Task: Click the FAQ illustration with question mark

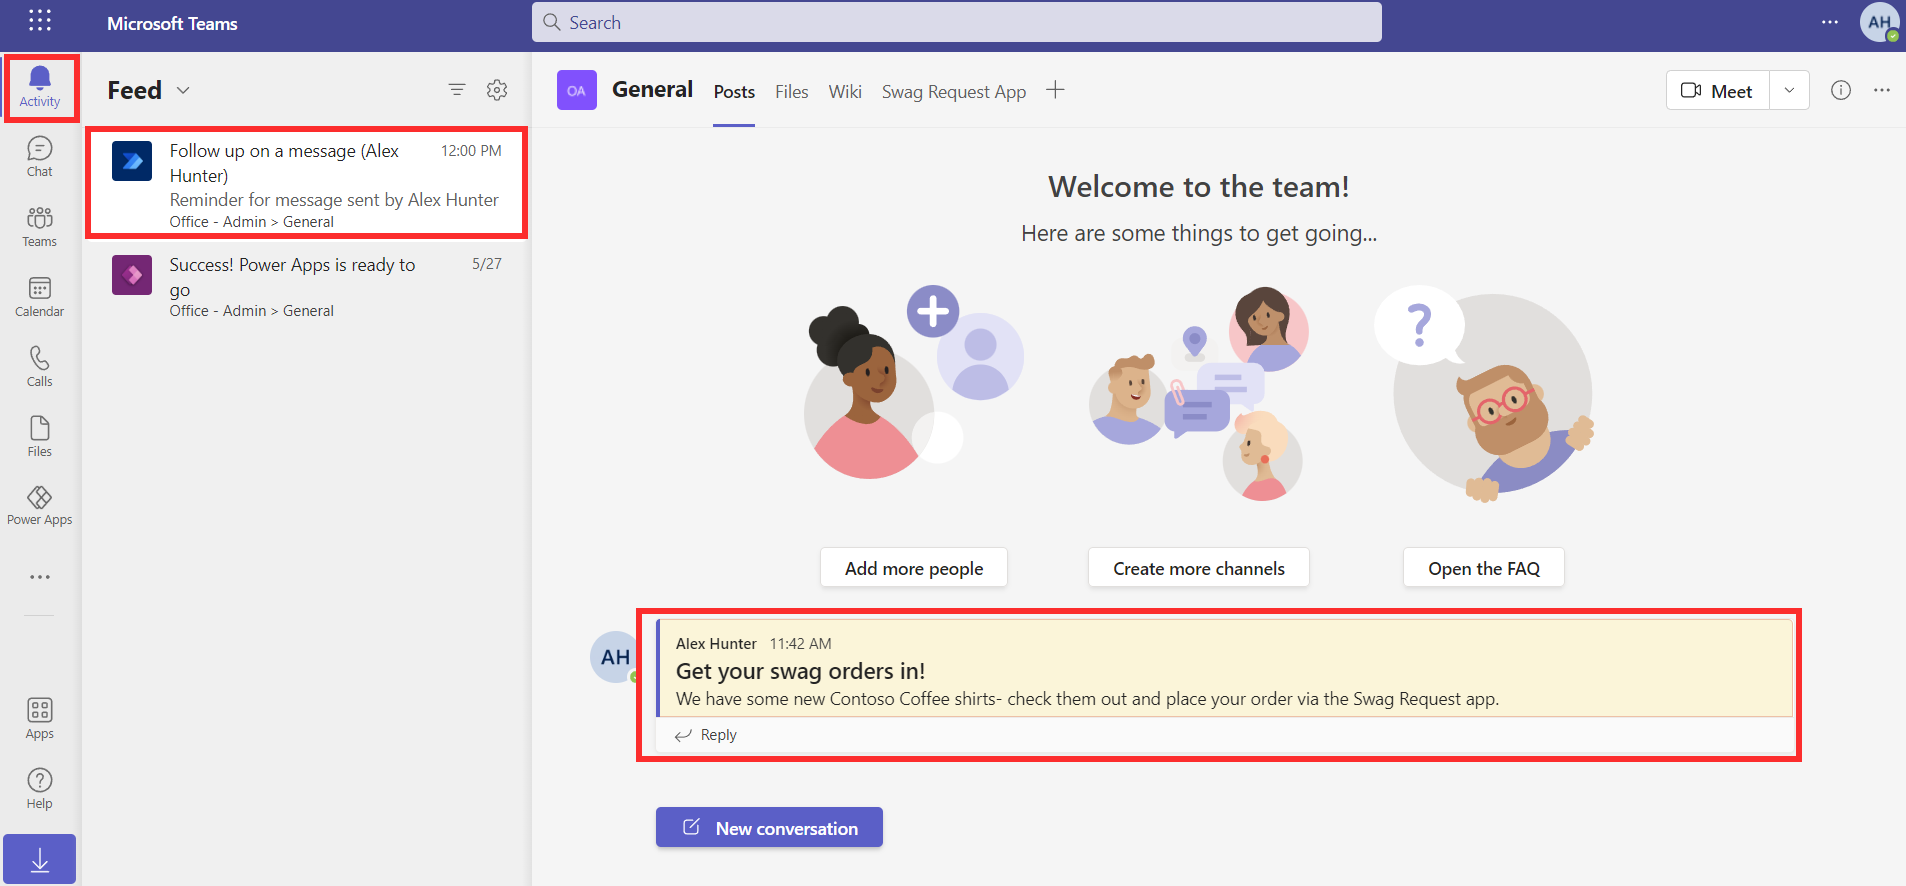Action: tap(1484, 393)
